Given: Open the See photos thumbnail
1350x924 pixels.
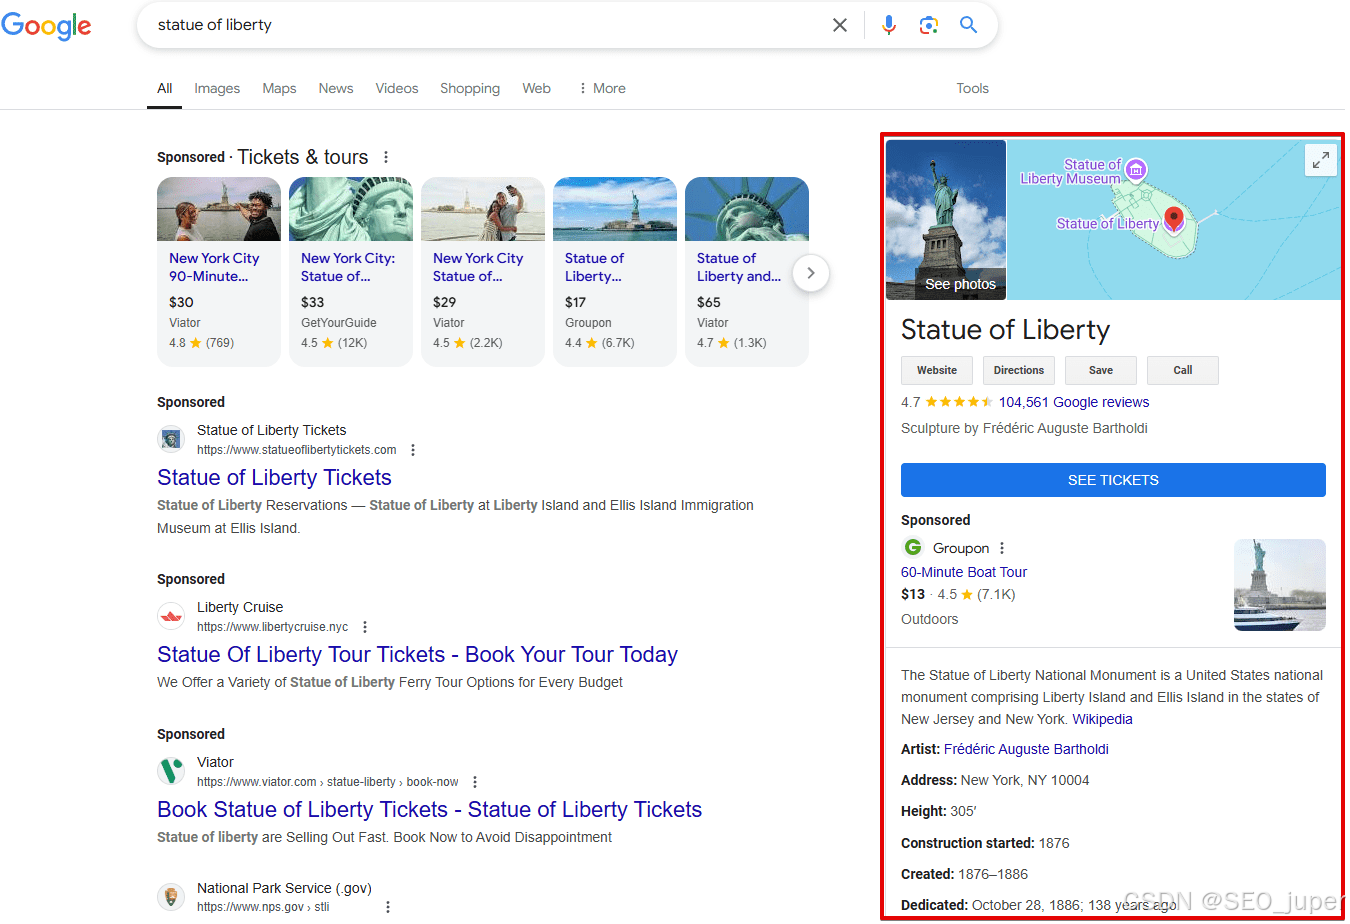Looking at the screenshot, I should [946, 220].
